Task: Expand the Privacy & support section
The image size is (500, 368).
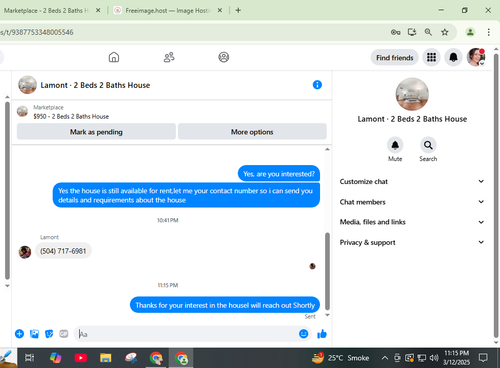Action: [x=412, y=242]
